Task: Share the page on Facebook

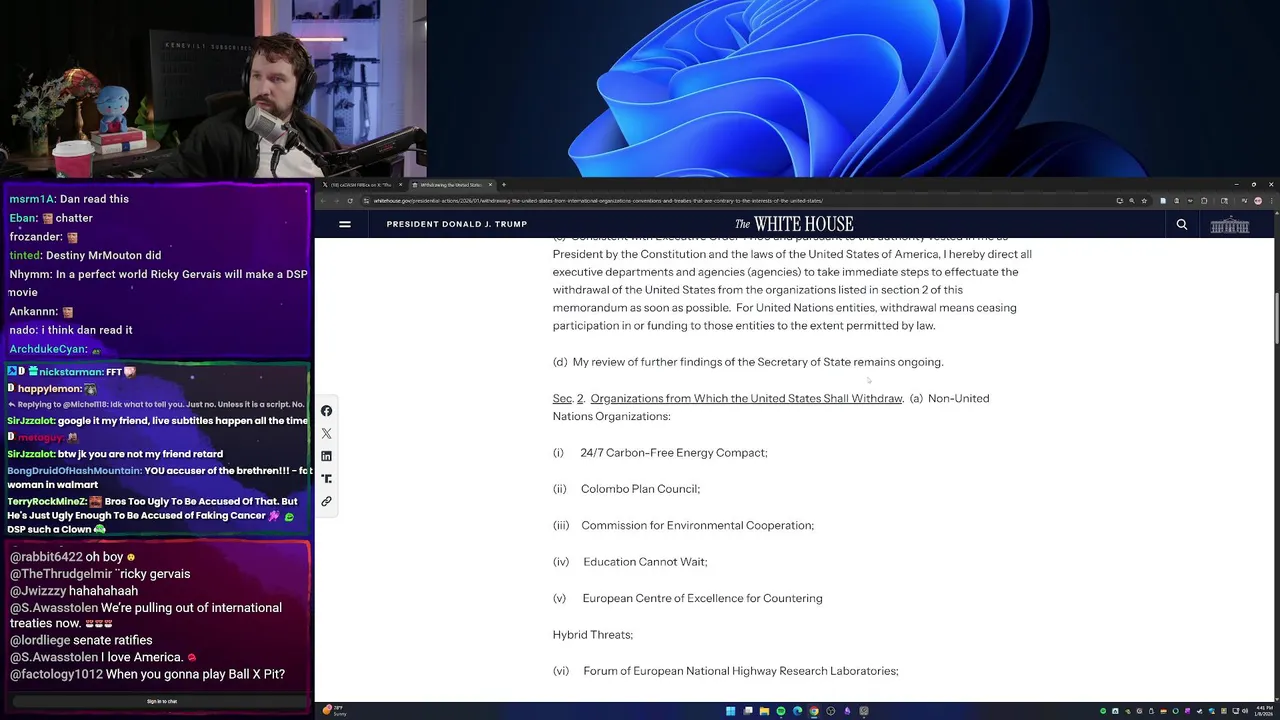Action: point(326,411)
